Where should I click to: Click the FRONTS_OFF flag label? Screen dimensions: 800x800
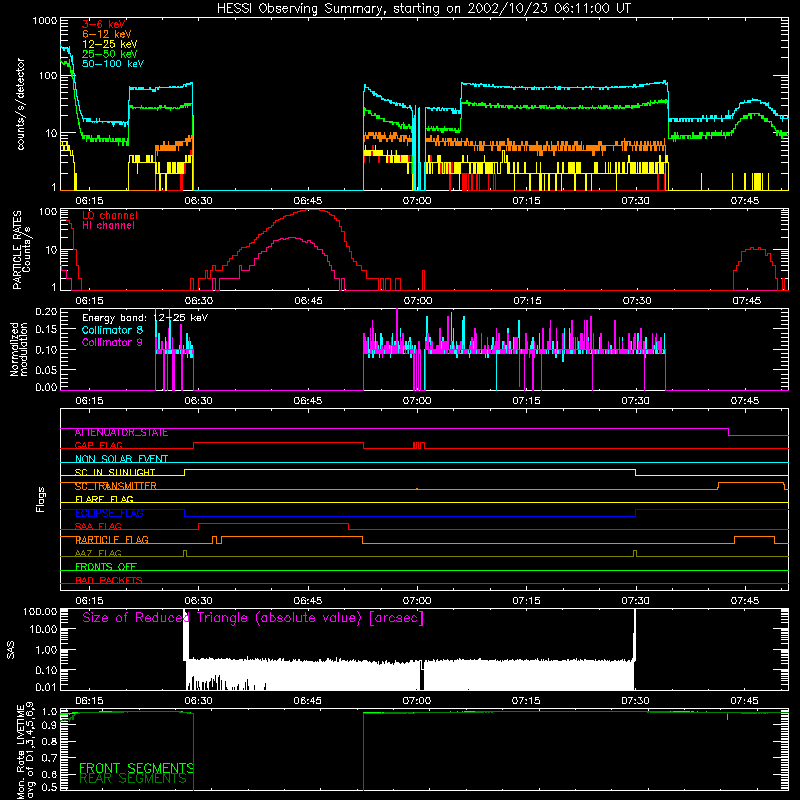pos(106,567)
